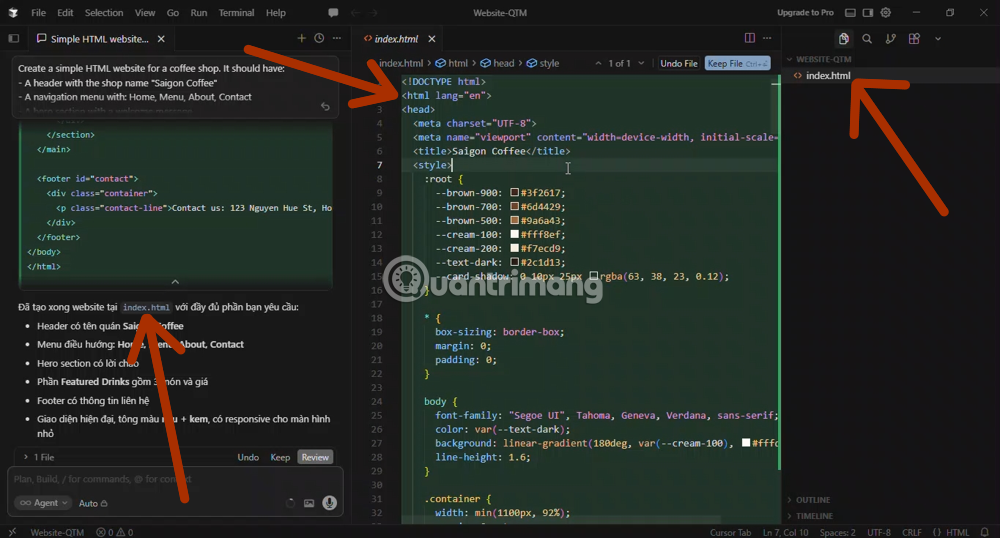This screenshot has height=538, width=1000.
Task: Open the Terminal menu
Action: coord(236,13)
